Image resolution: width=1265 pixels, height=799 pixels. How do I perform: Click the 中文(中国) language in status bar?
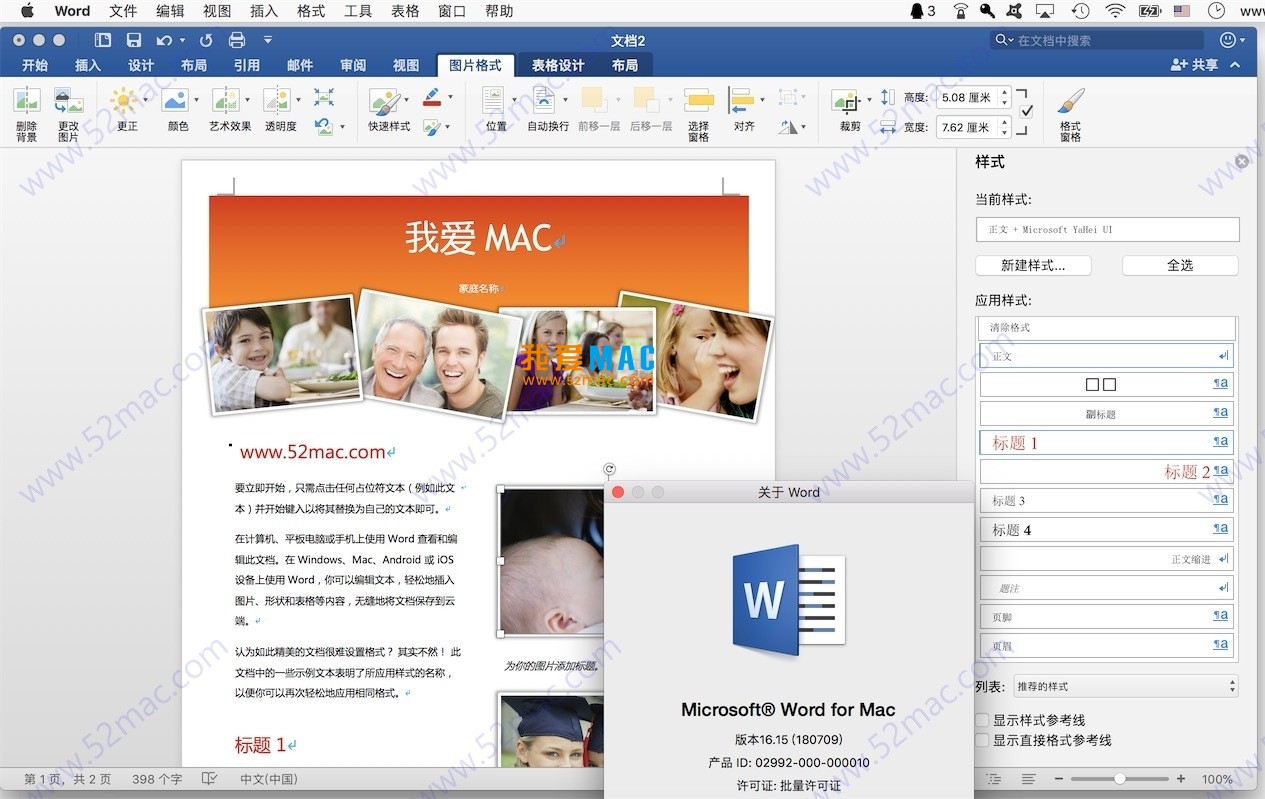[269, 779]
